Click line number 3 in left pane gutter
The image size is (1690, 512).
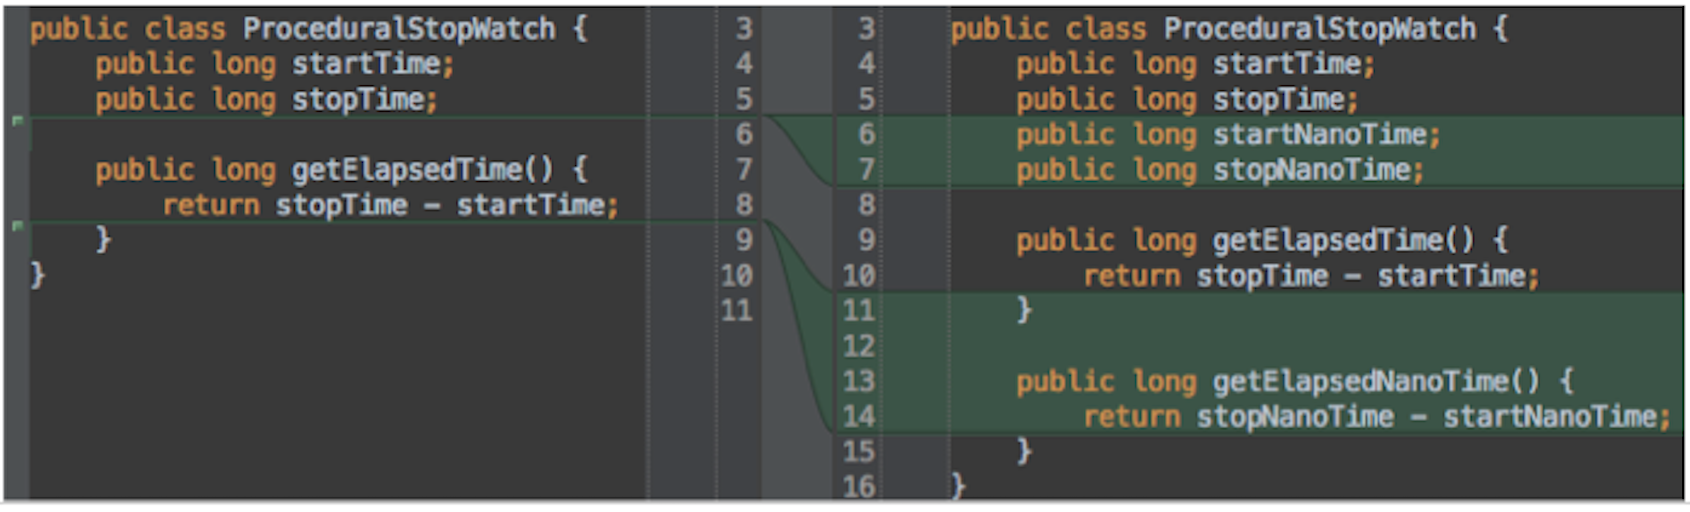point(743,29)
